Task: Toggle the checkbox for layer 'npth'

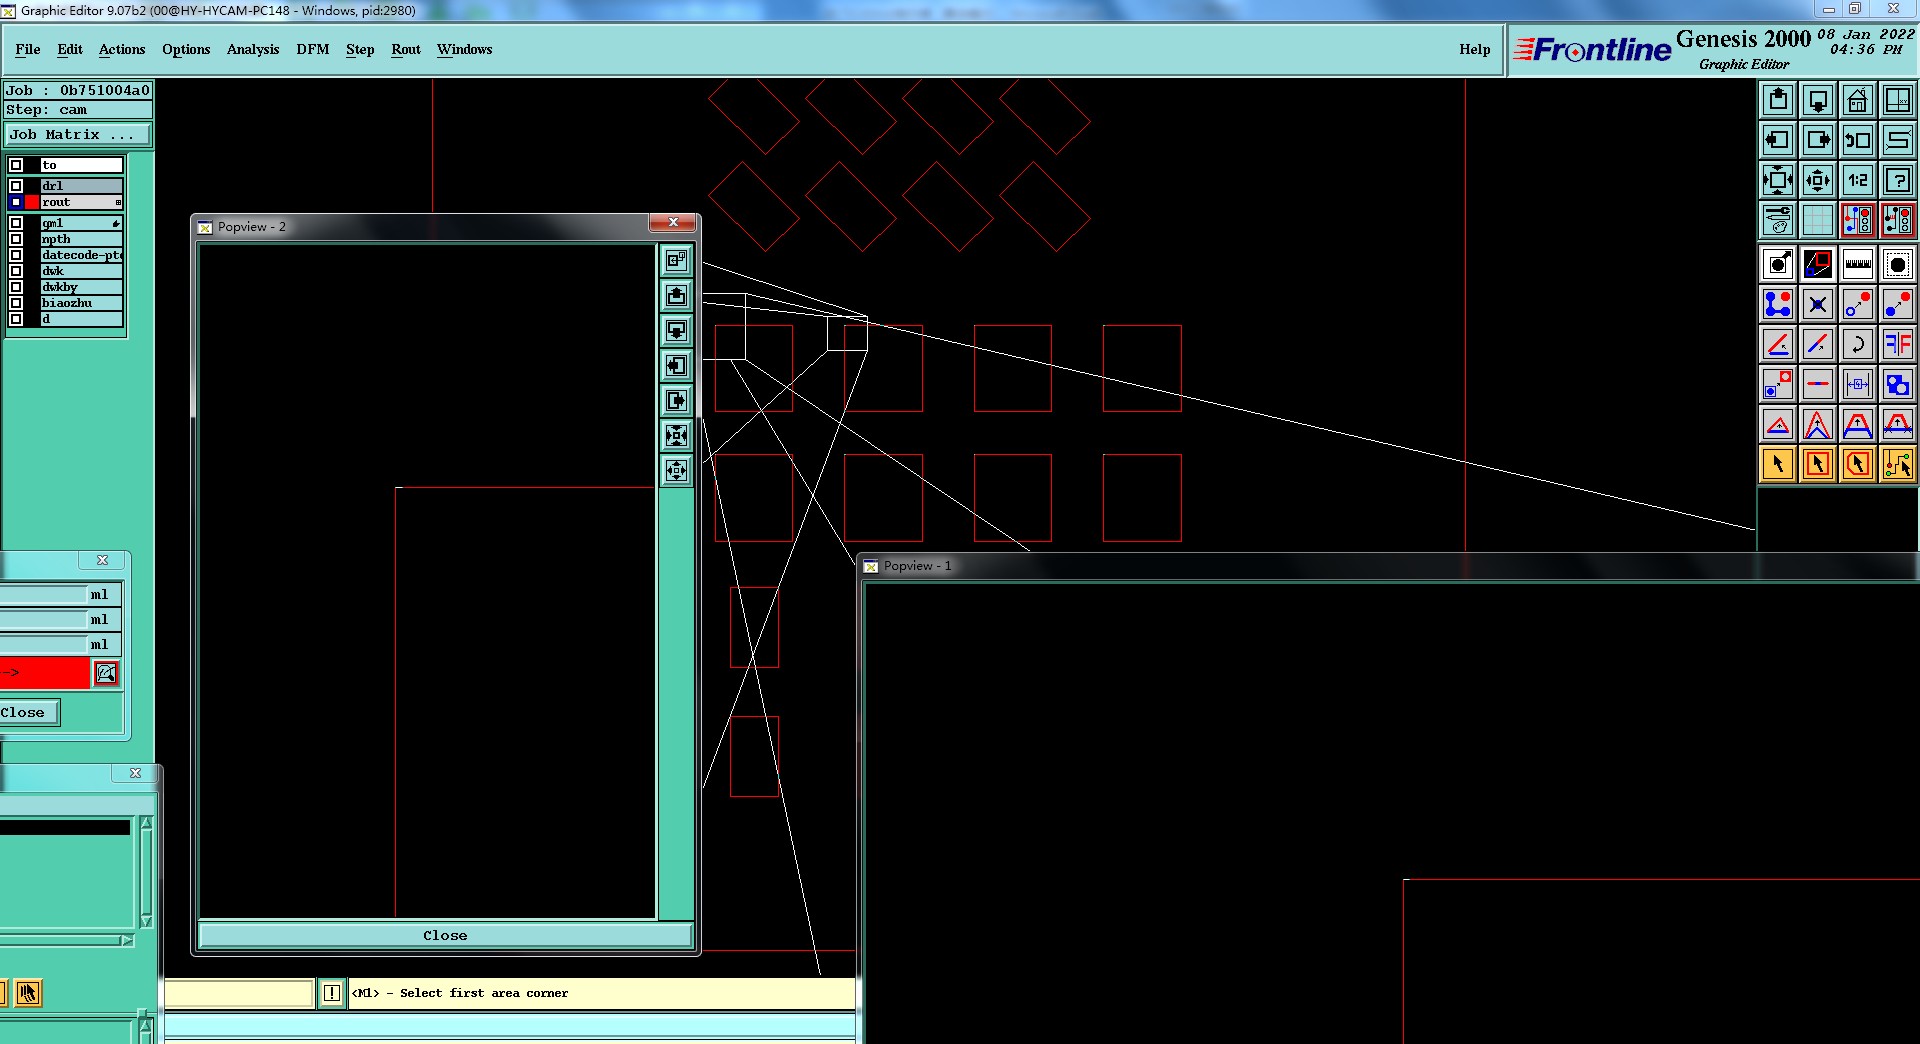Action: (x=16, y=239)
